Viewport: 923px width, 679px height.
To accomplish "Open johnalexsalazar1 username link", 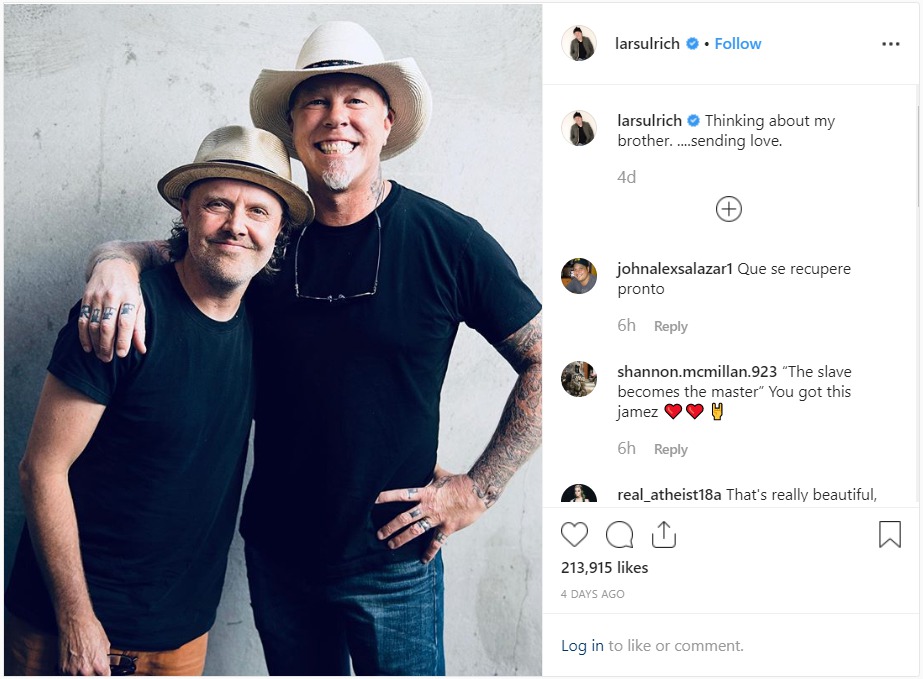I will pos(675,269).
